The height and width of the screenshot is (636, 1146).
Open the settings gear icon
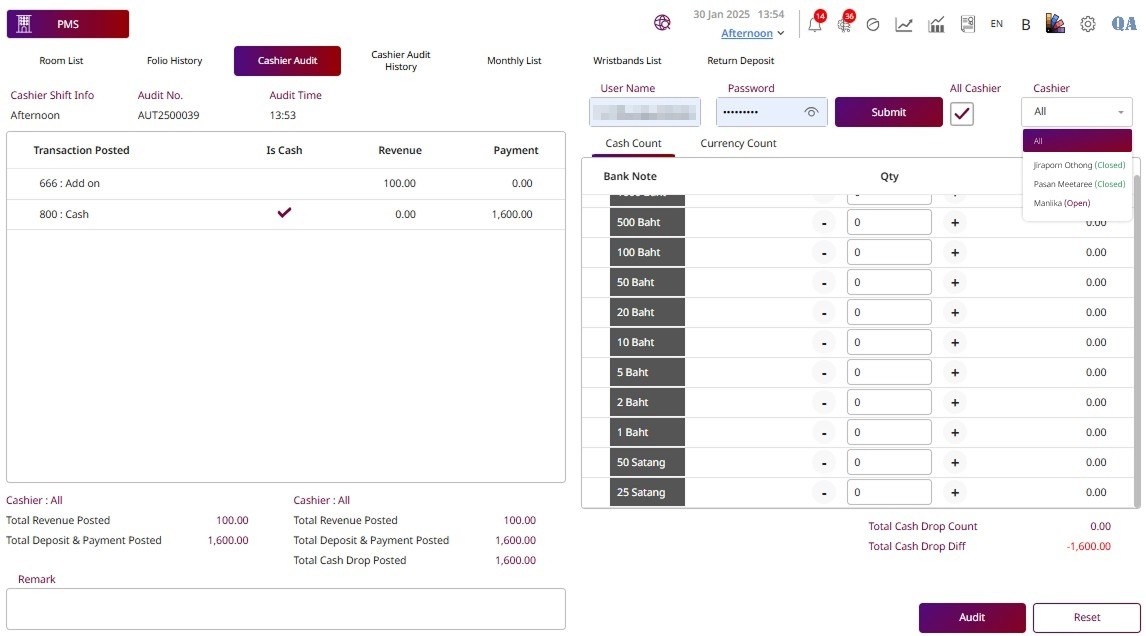(1088, 24)
